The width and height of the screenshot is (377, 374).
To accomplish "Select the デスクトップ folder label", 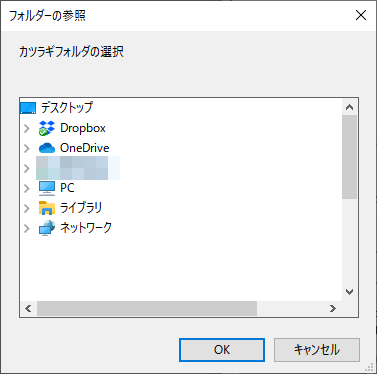I will point(67,108).
